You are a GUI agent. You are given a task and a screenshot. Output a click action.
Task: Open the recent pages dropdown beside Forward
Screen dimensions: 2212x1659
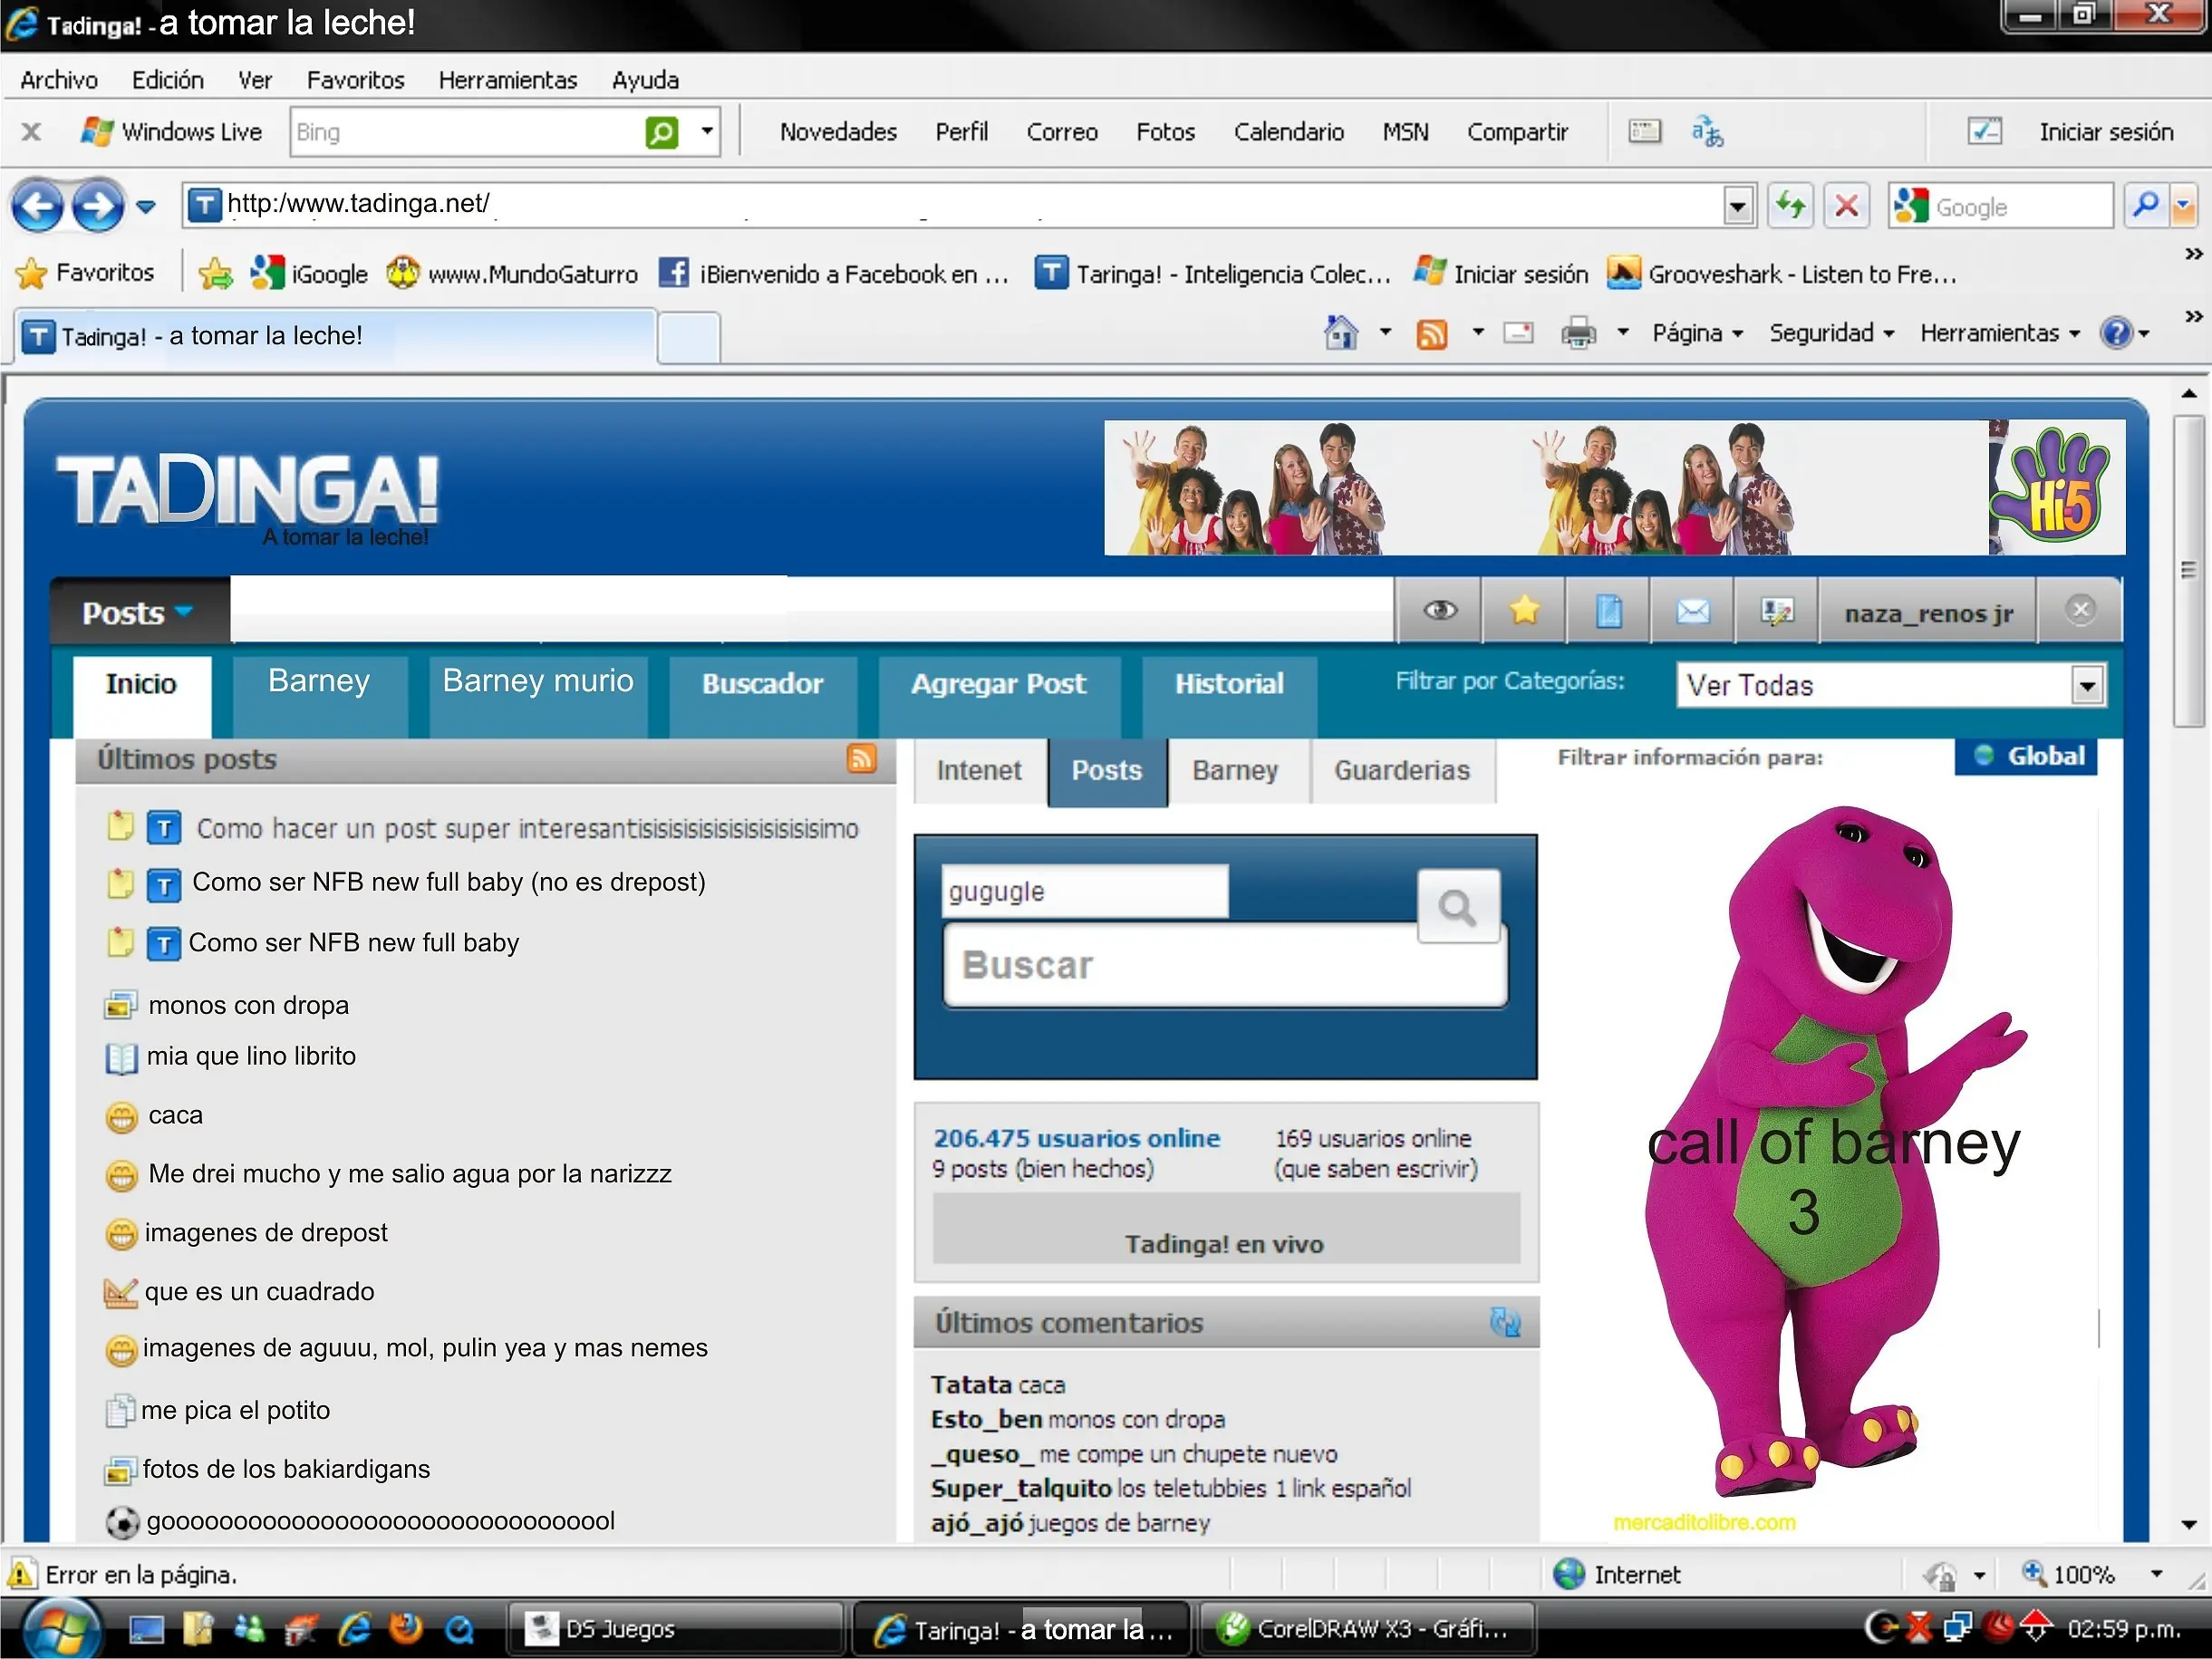click(x=146, y=207)
